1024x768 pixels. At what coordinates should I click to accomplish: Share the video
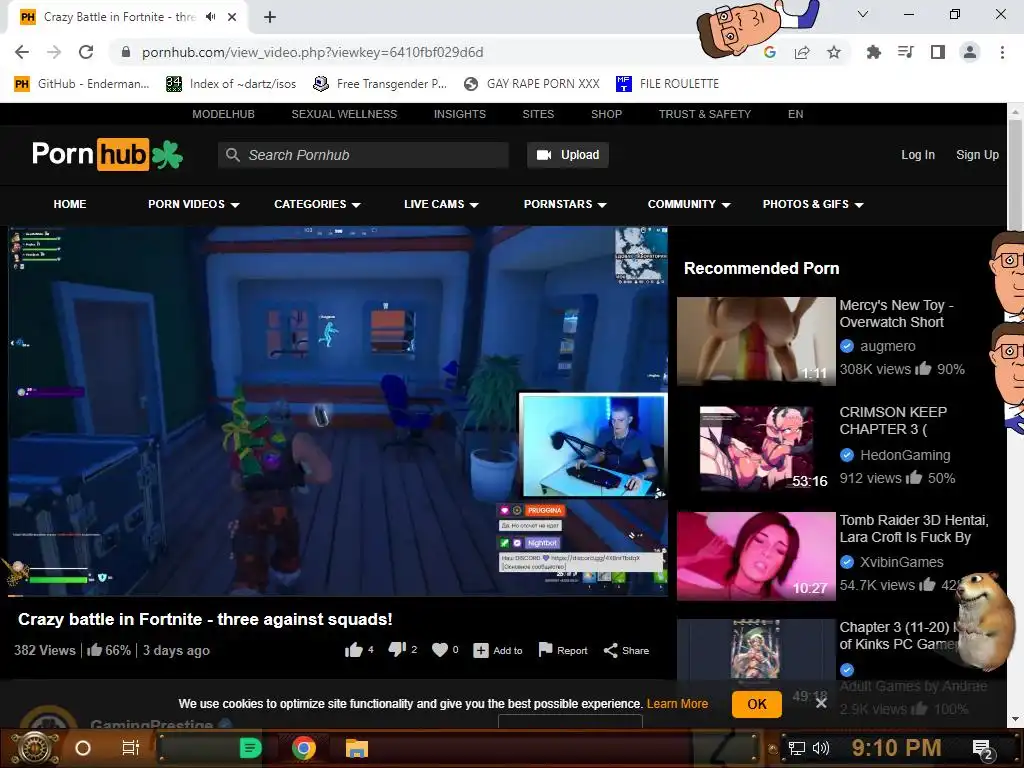click(x=626, y=650)
